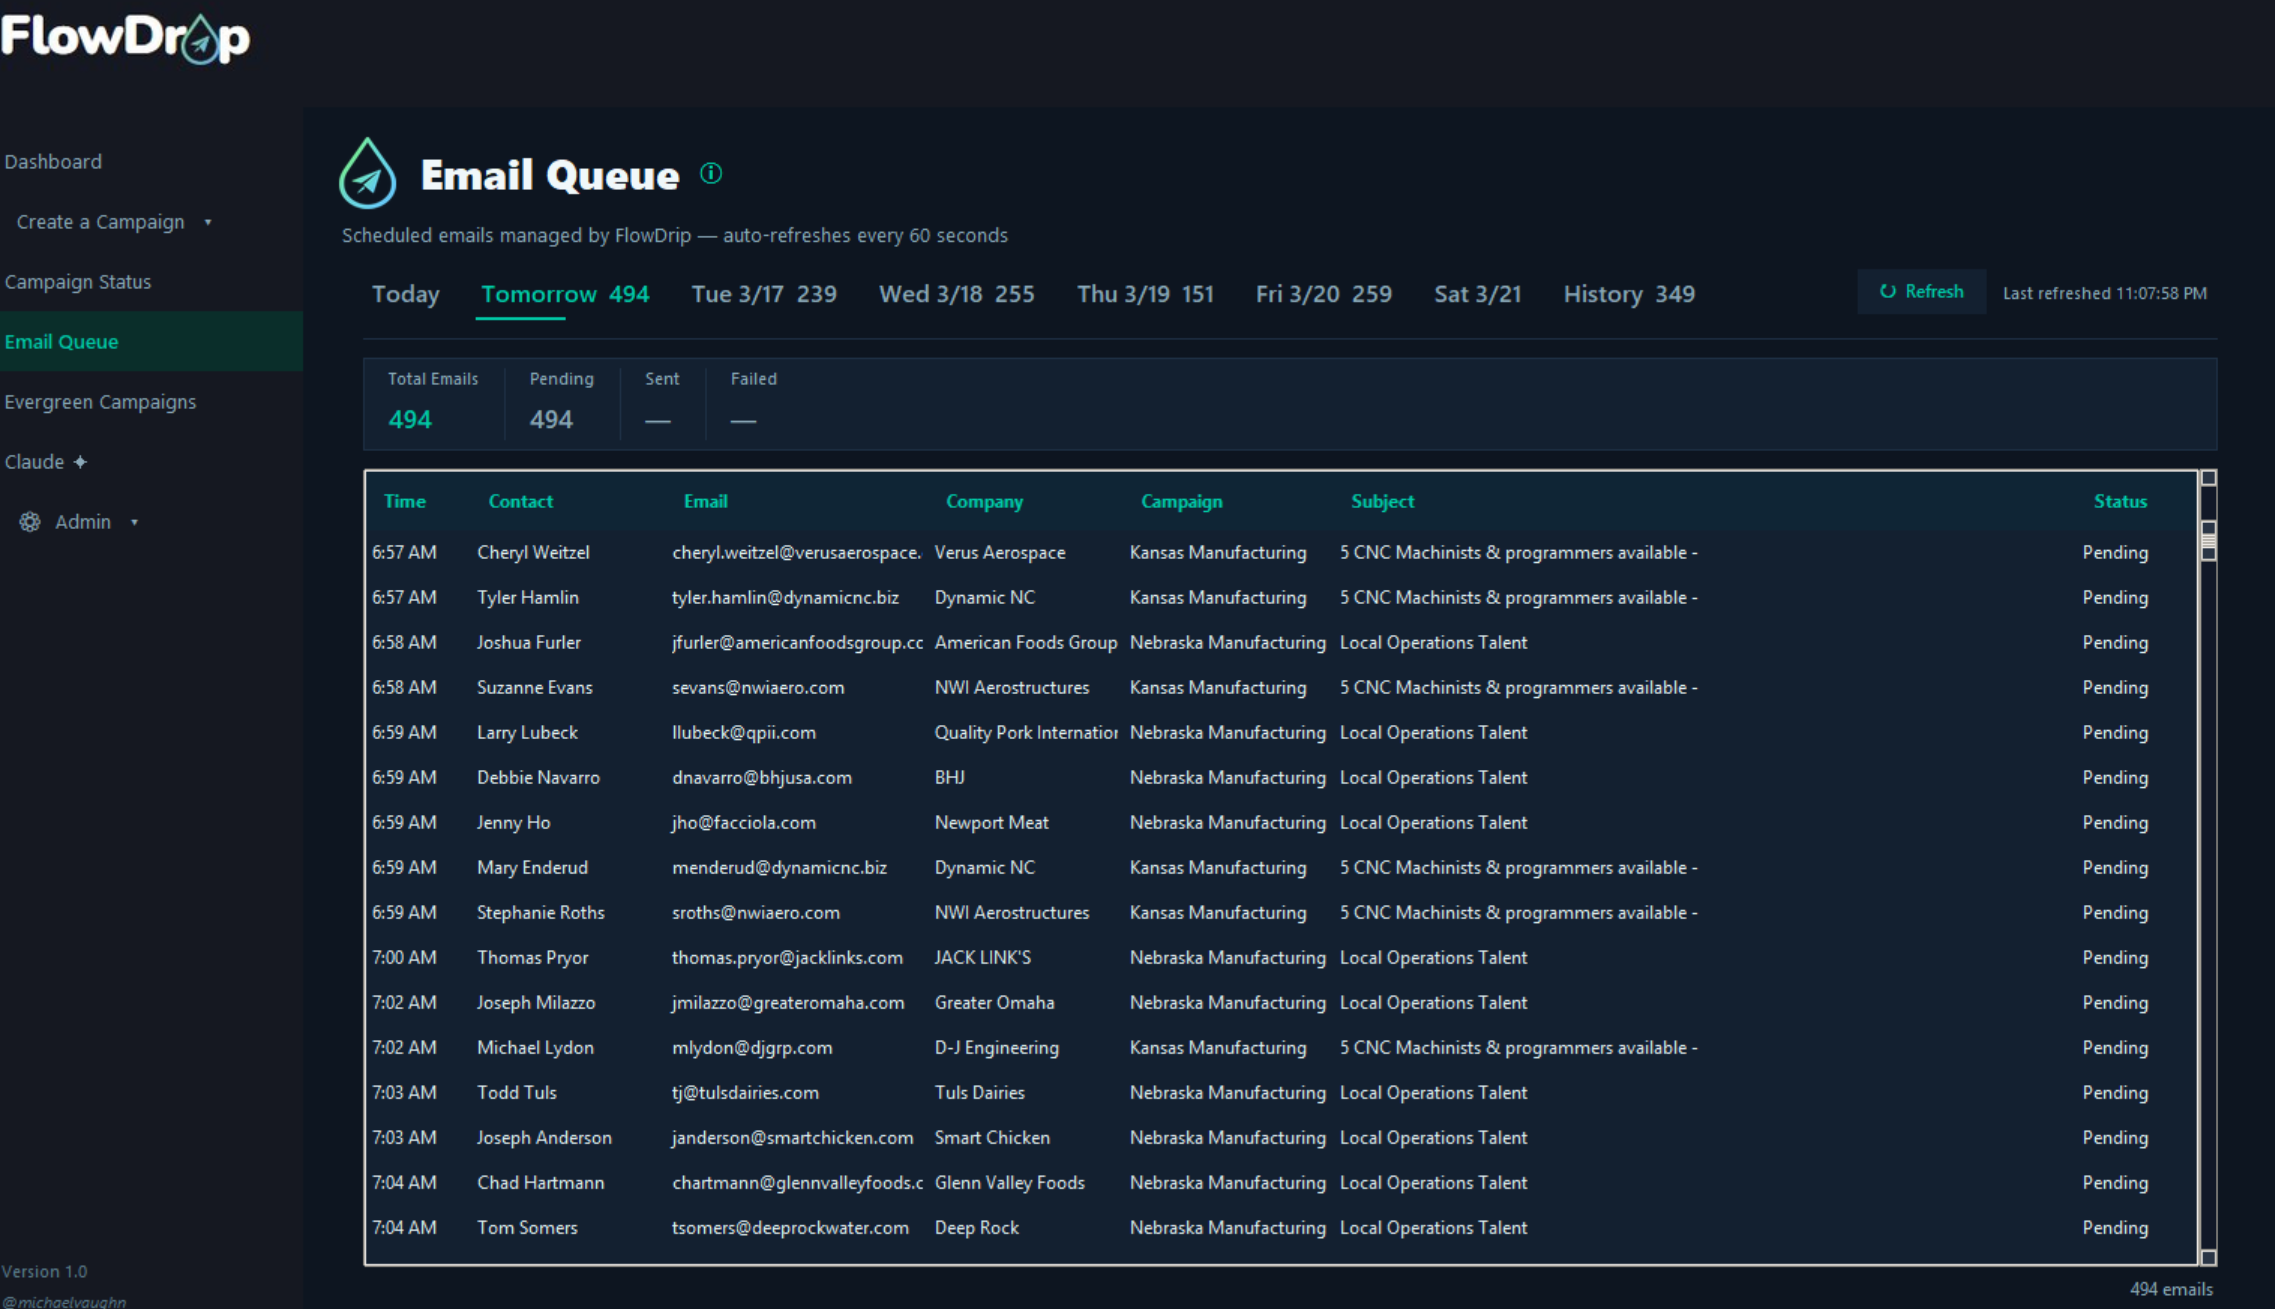2275x1309 pixels.
Task: Go to Evergreen Campaigns page
Action: point(100,402)
